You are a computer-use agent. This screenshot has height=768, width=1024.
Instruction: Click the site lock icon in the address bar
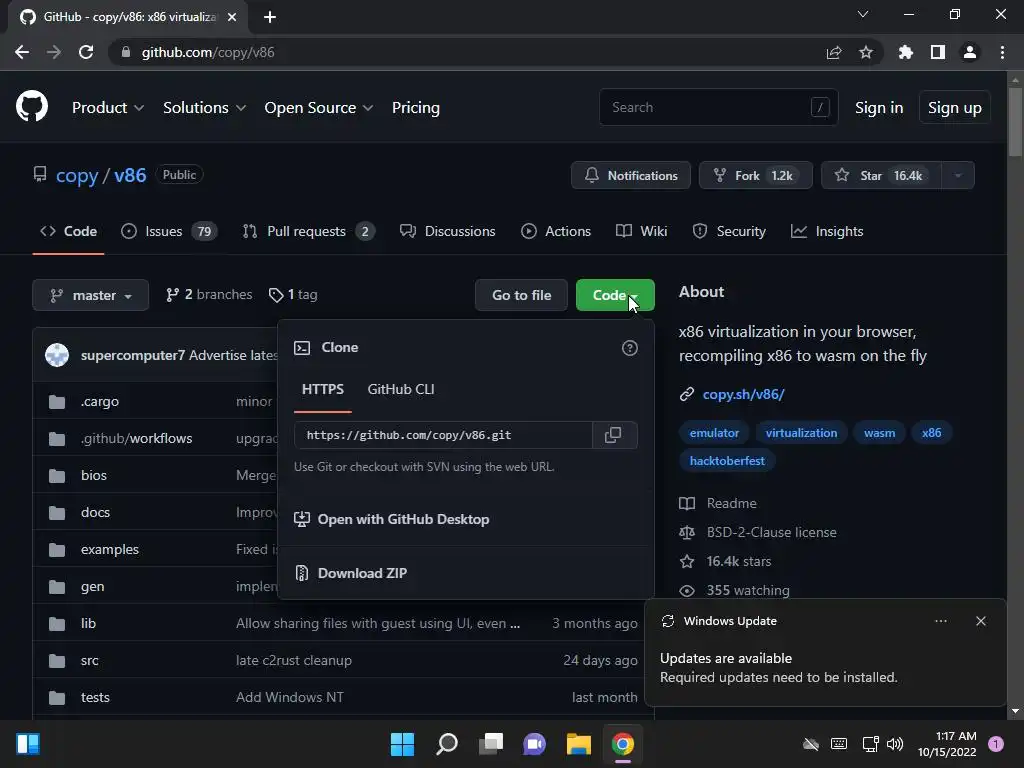[x=126, y=52]
